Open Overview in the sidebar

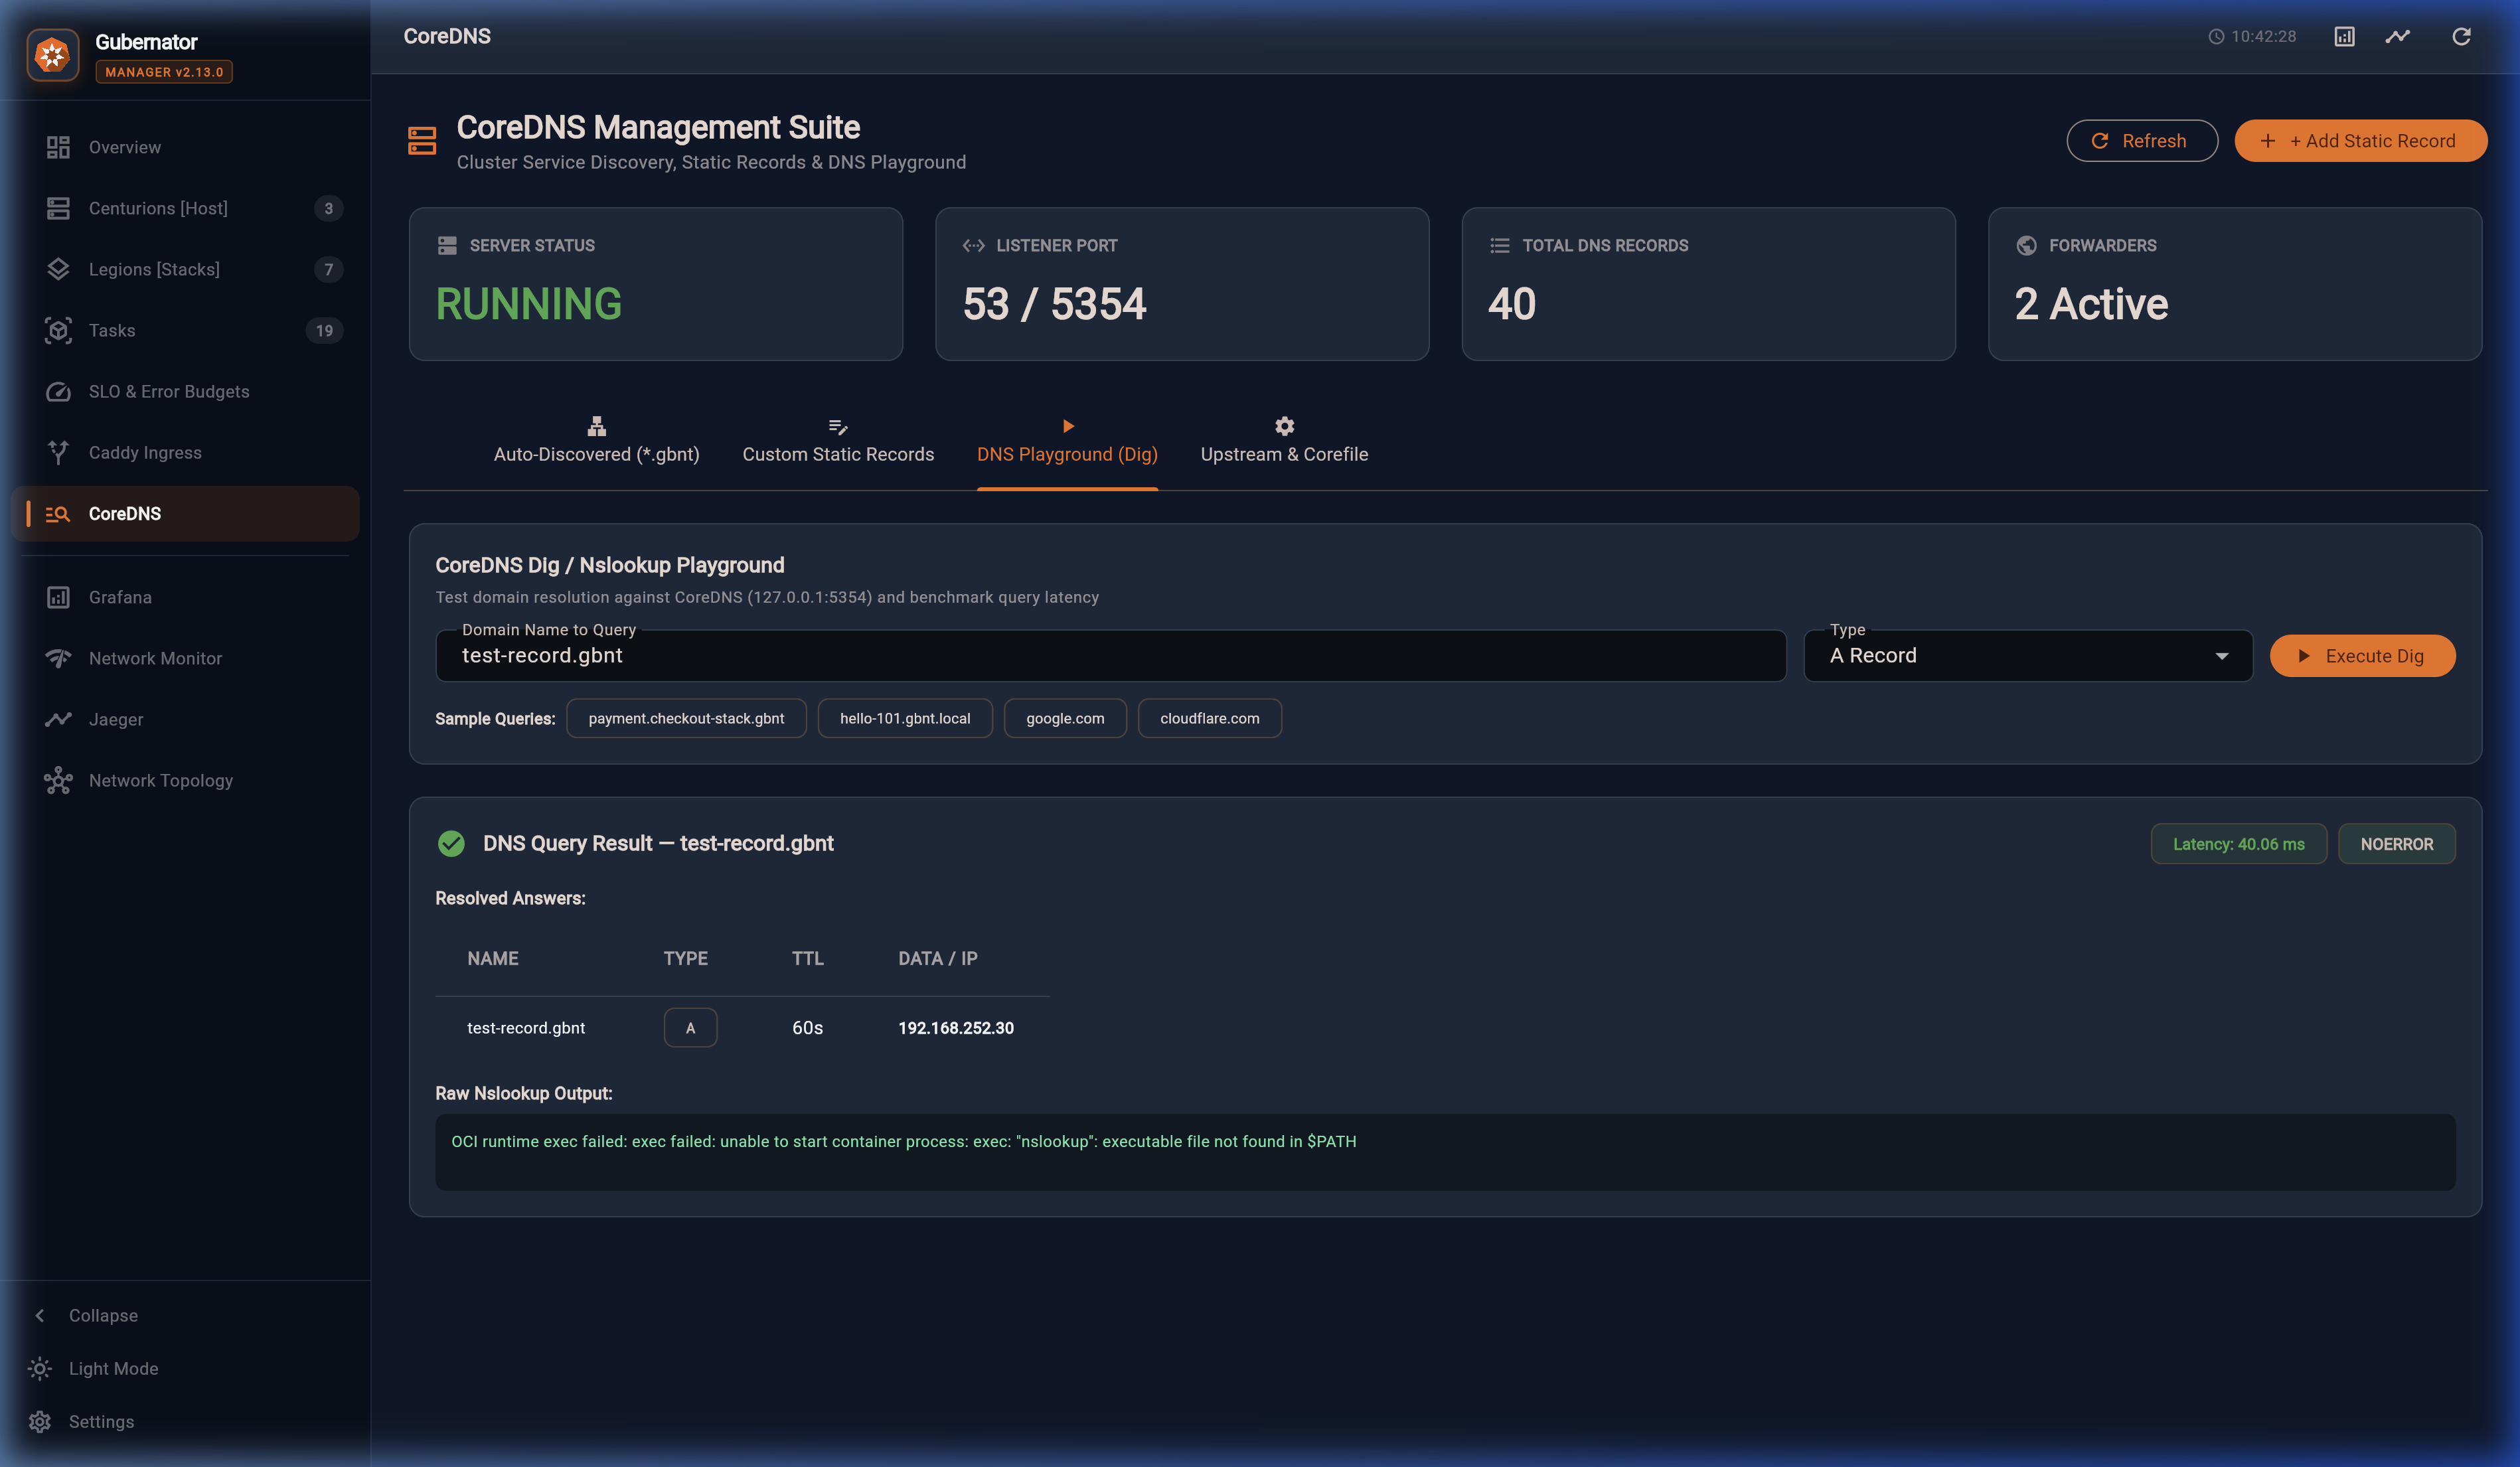(185, 147)
